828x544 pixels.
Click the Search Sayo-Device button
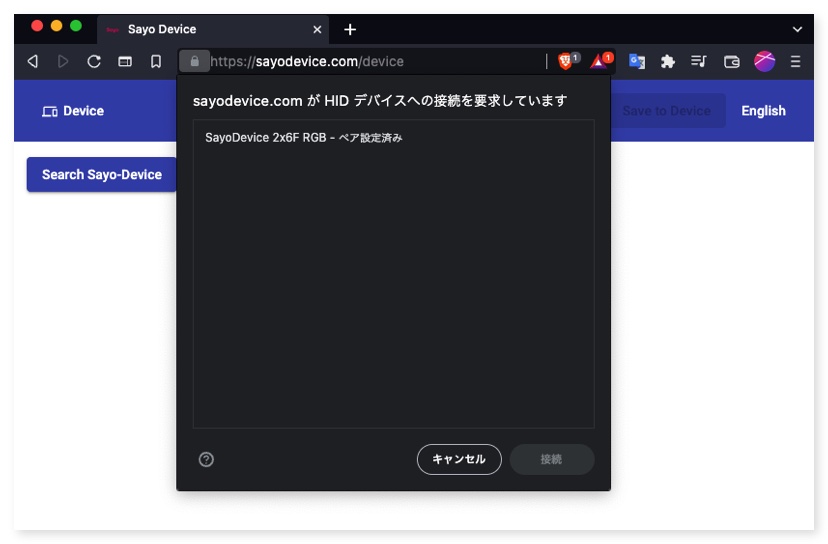point(102,174)
